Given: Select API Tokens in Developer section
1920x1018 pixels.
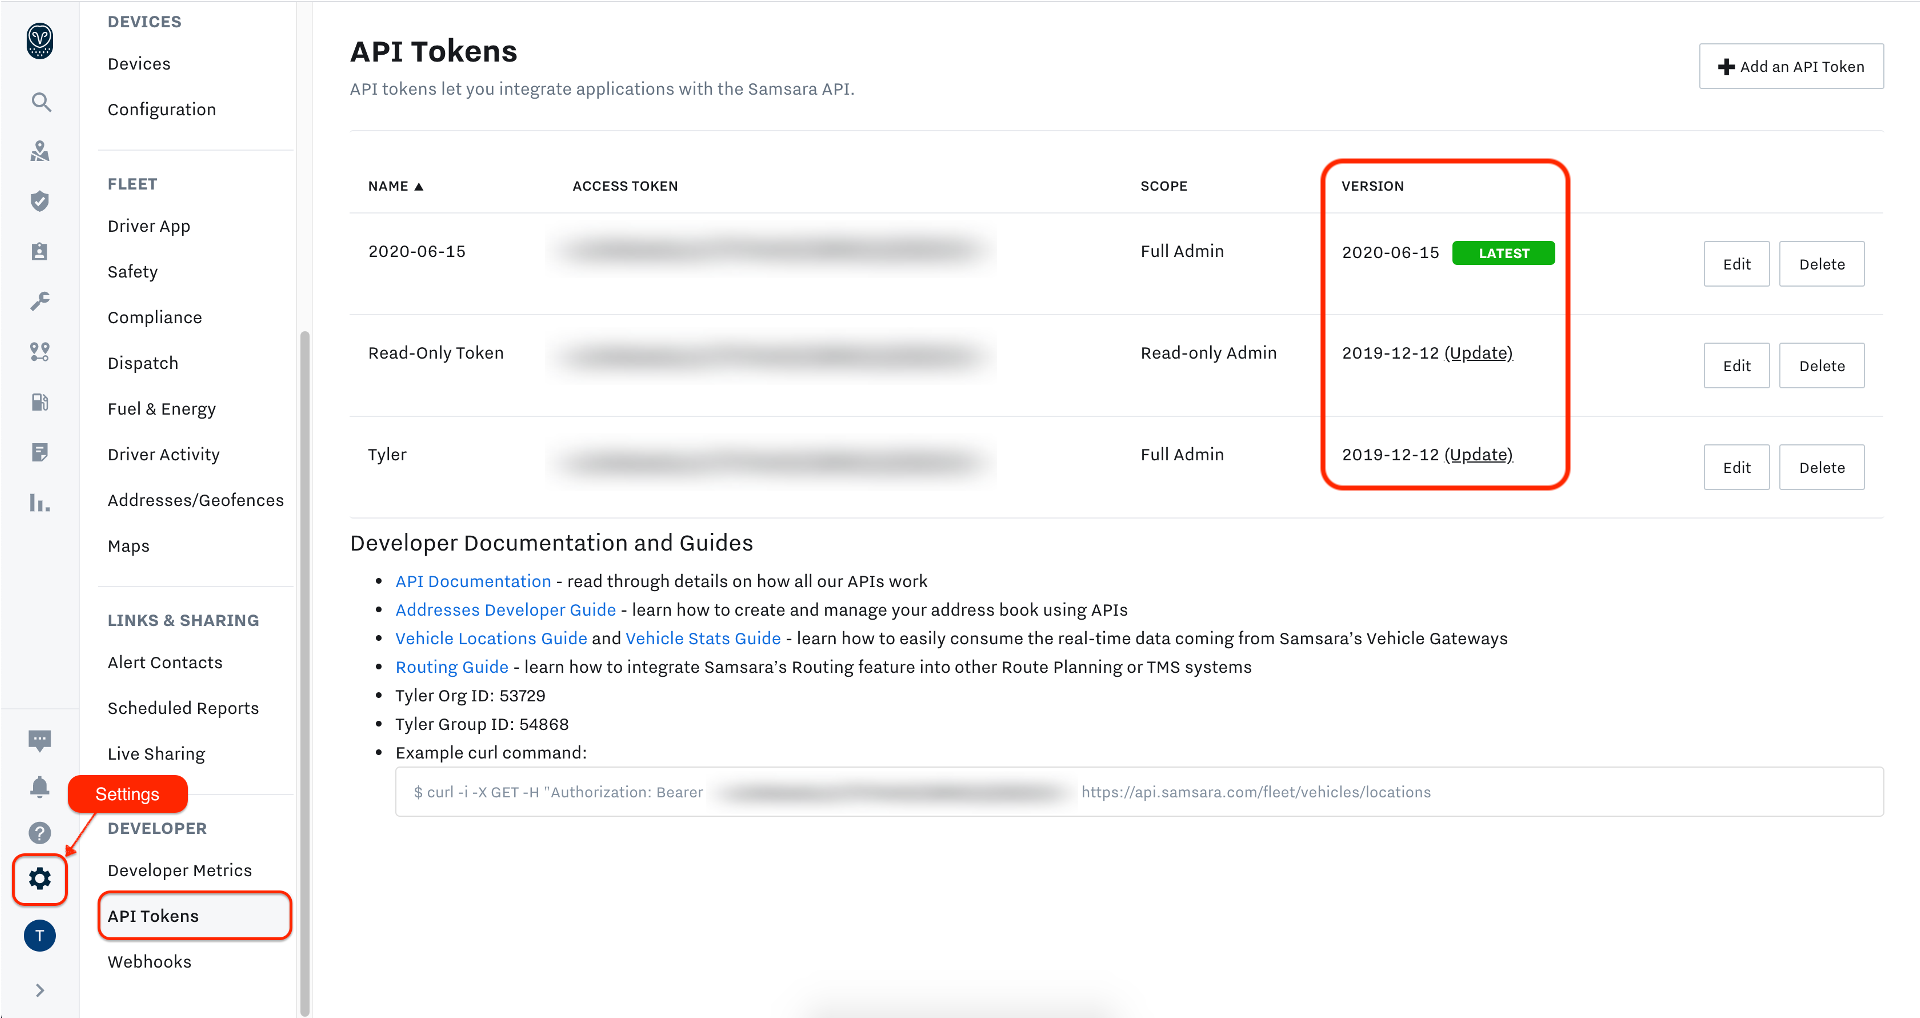Looking at the screenshot, I should pos(195,916).
